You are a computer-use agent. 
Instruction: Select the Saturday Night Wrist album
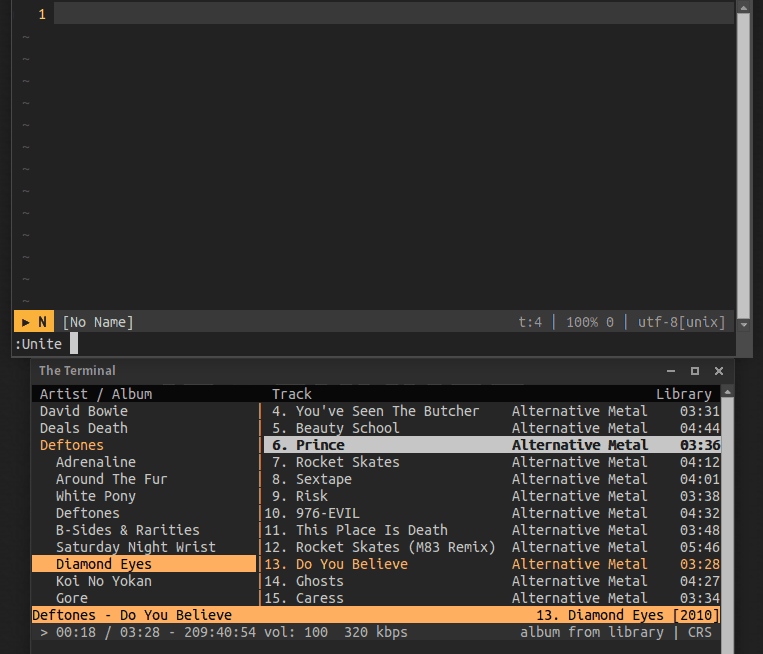tap(136, 547)
